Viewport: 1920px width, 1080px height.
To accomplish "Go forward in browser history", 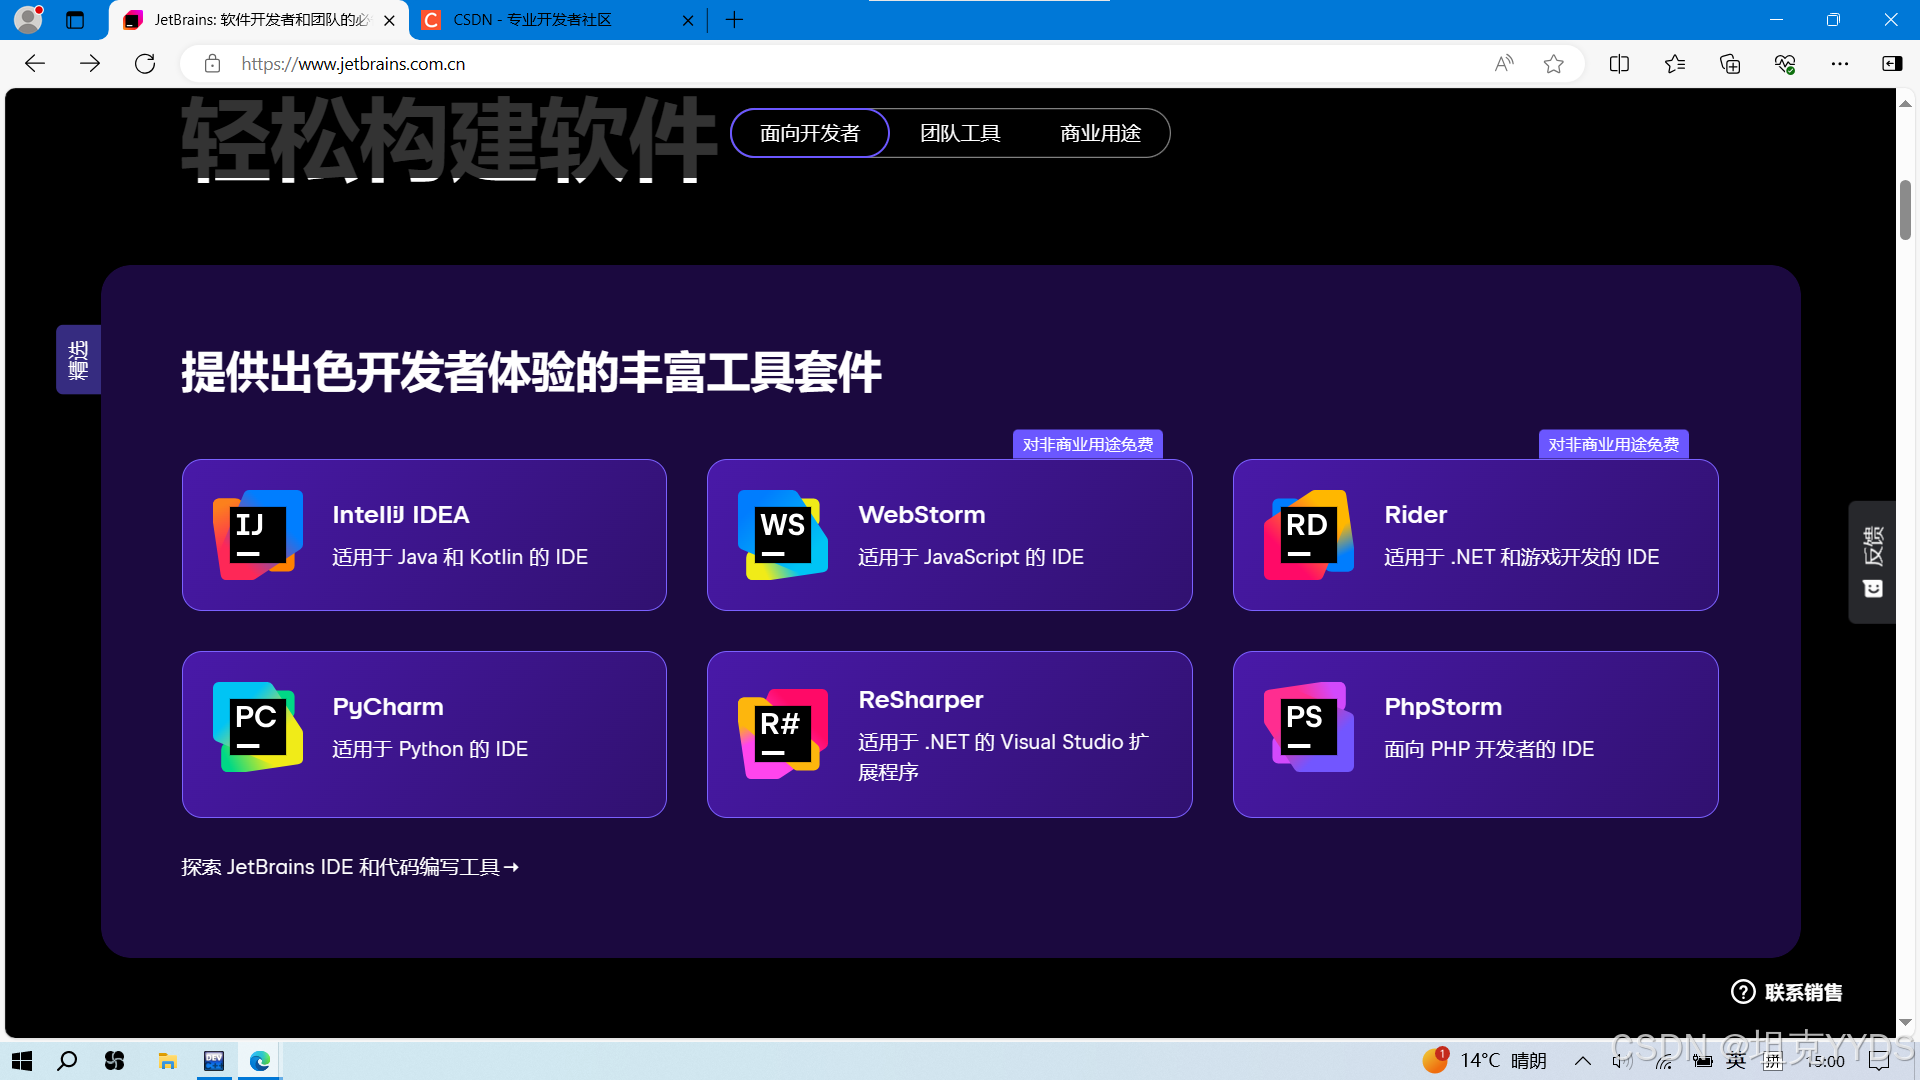I will pos(90,64).
